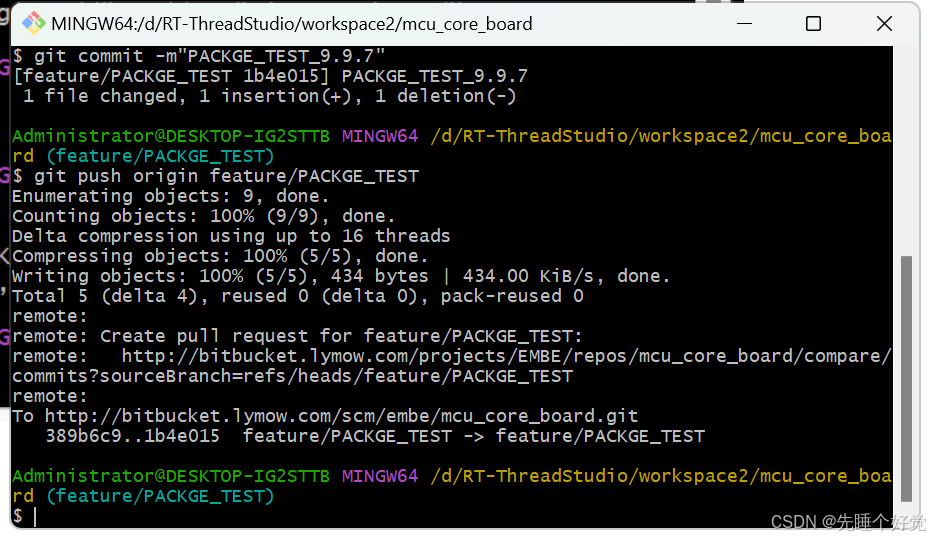Click the last Administrator@DESKTOP-IG2STTB prompt line
Image resolution: width=930 pixels, height=538 pixels.
[x=452, y=476]
